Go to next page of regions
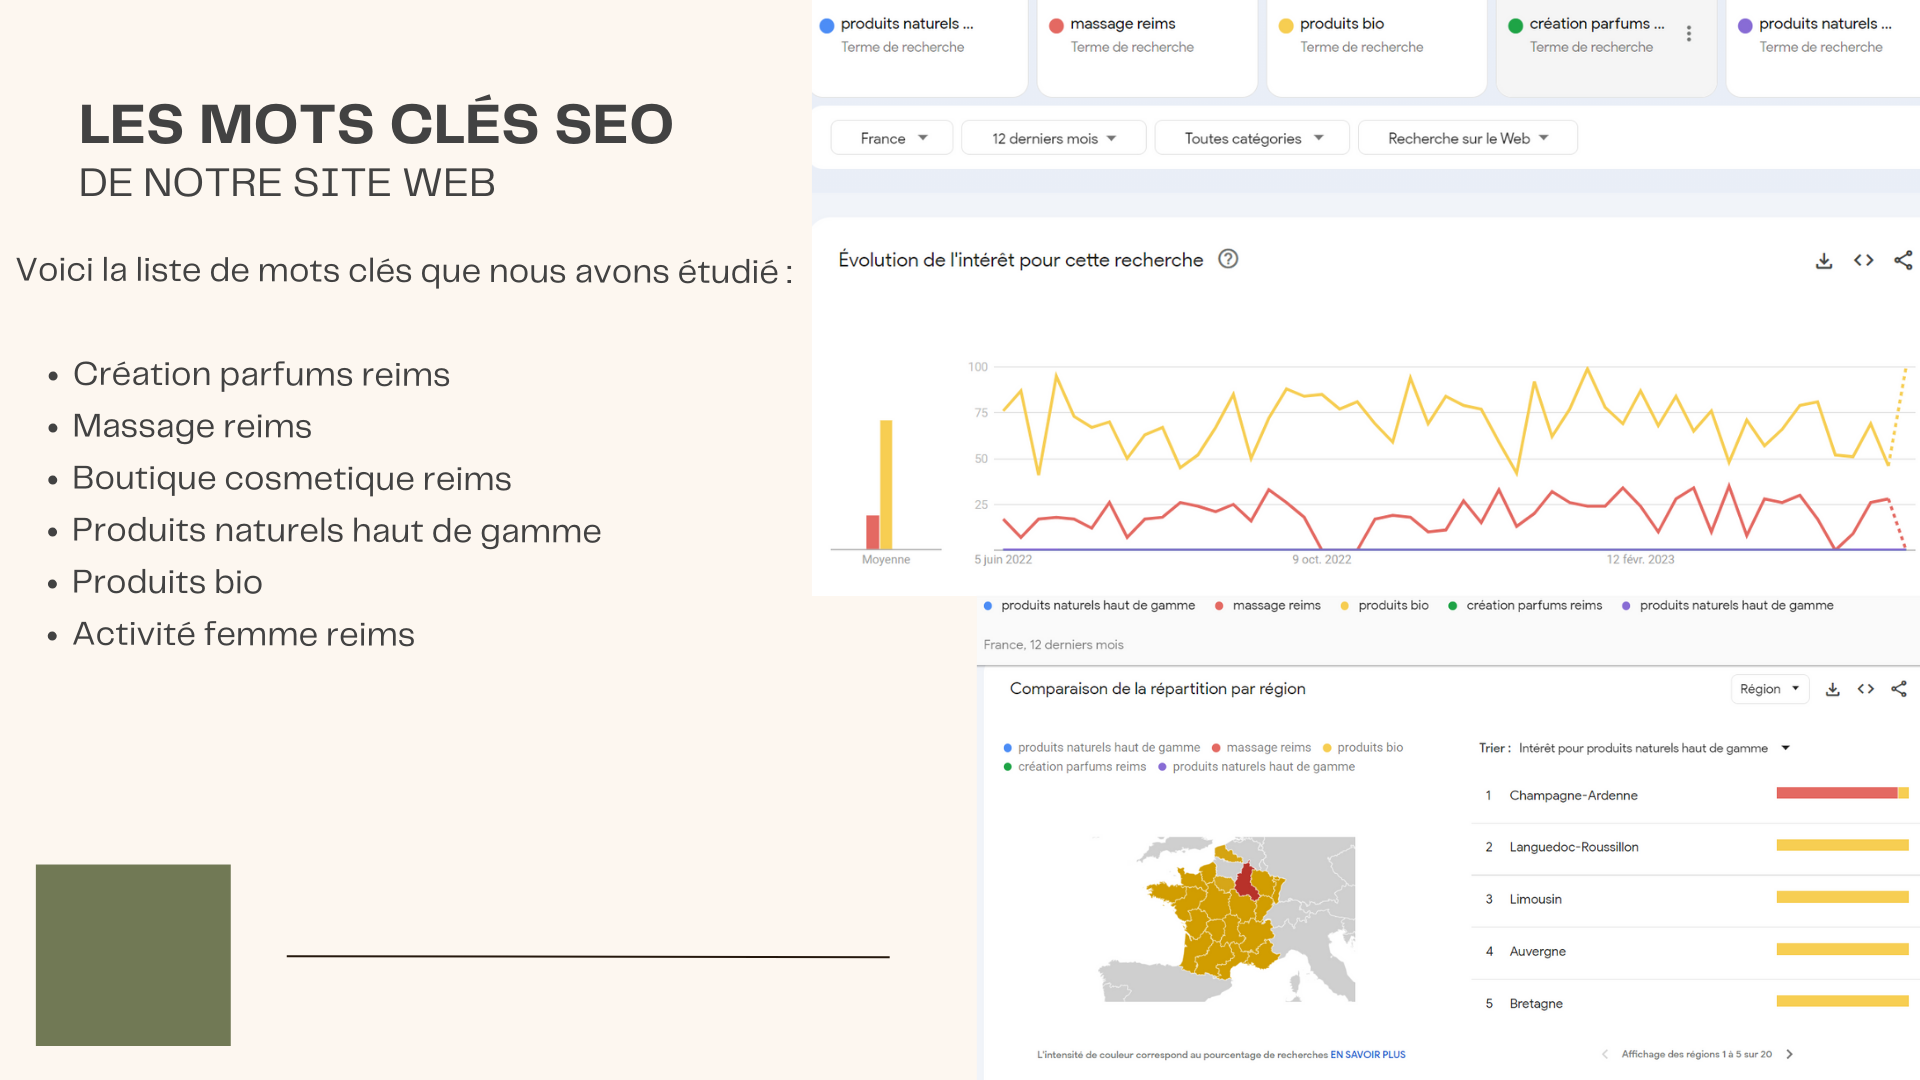This screenshot has width=1920, height=1080. point(1790,1054)
